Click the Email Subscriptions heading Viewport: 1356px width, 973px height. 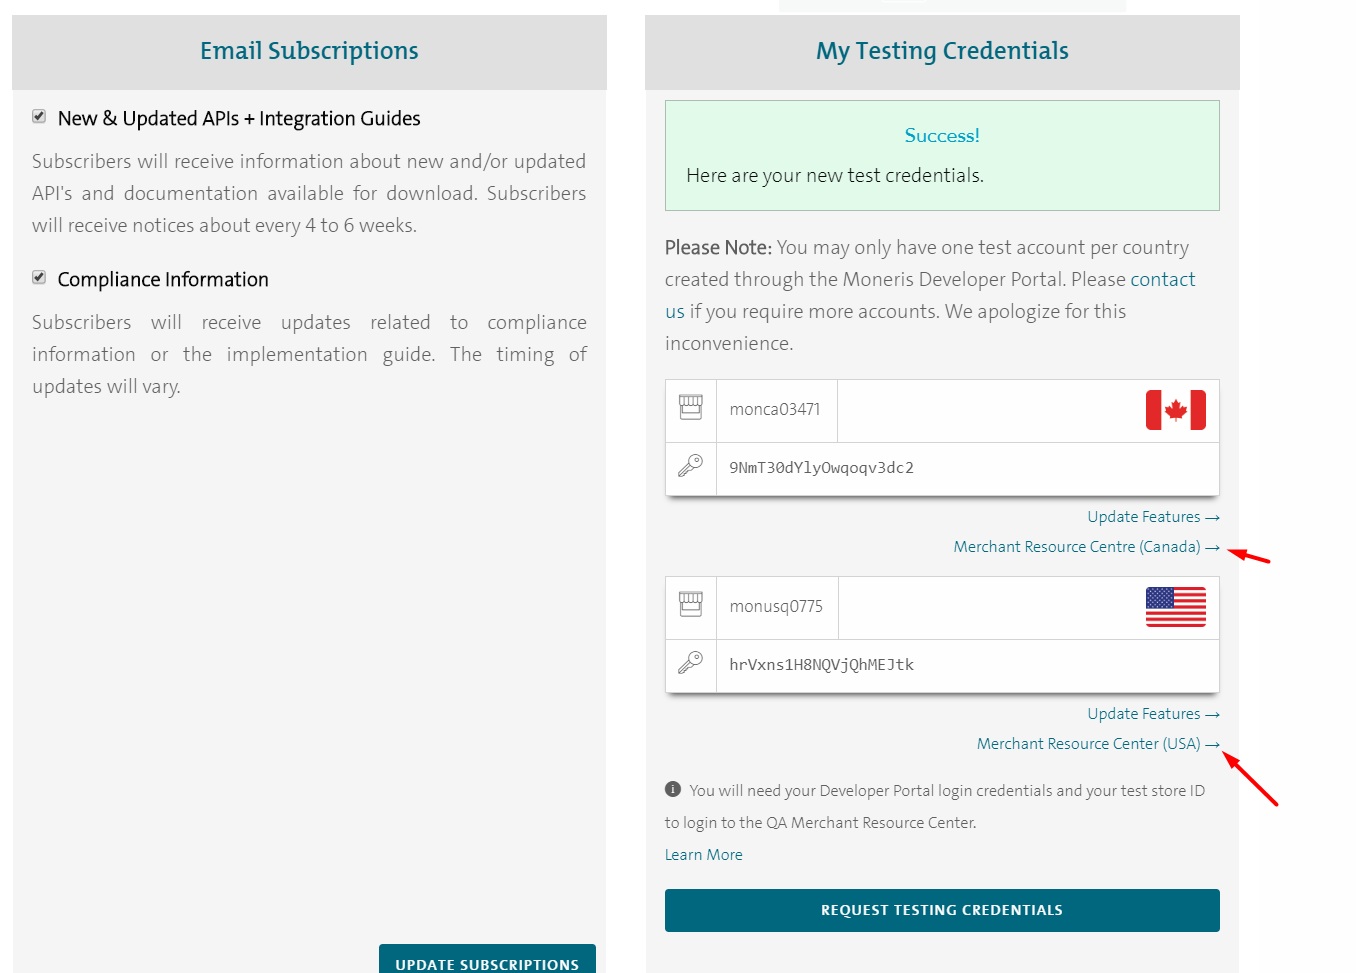(309, 51)
